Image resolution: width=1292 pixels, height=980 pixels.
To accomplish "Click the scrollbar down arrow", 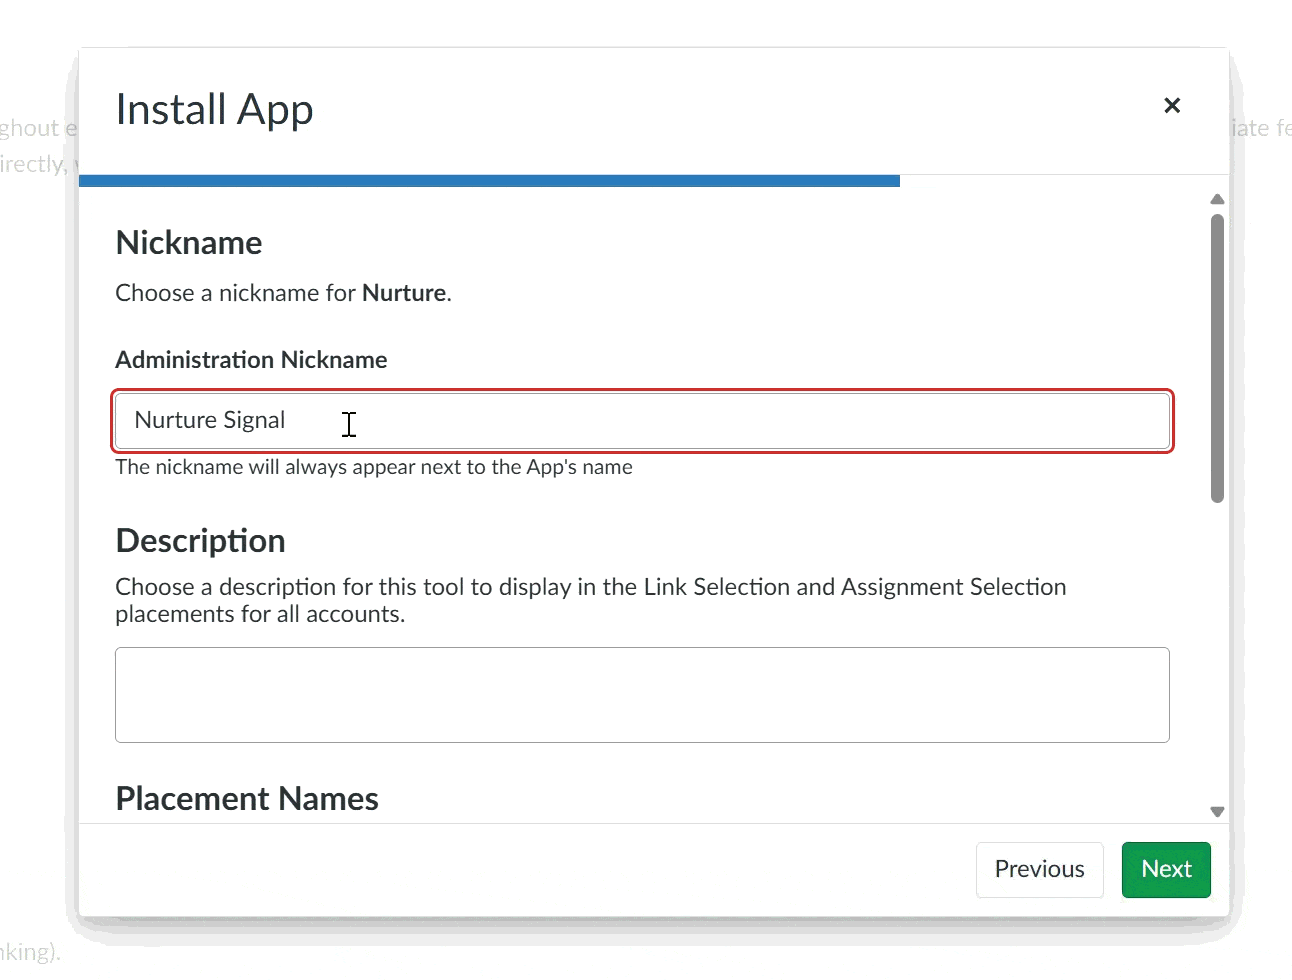I will point(1217,812).
